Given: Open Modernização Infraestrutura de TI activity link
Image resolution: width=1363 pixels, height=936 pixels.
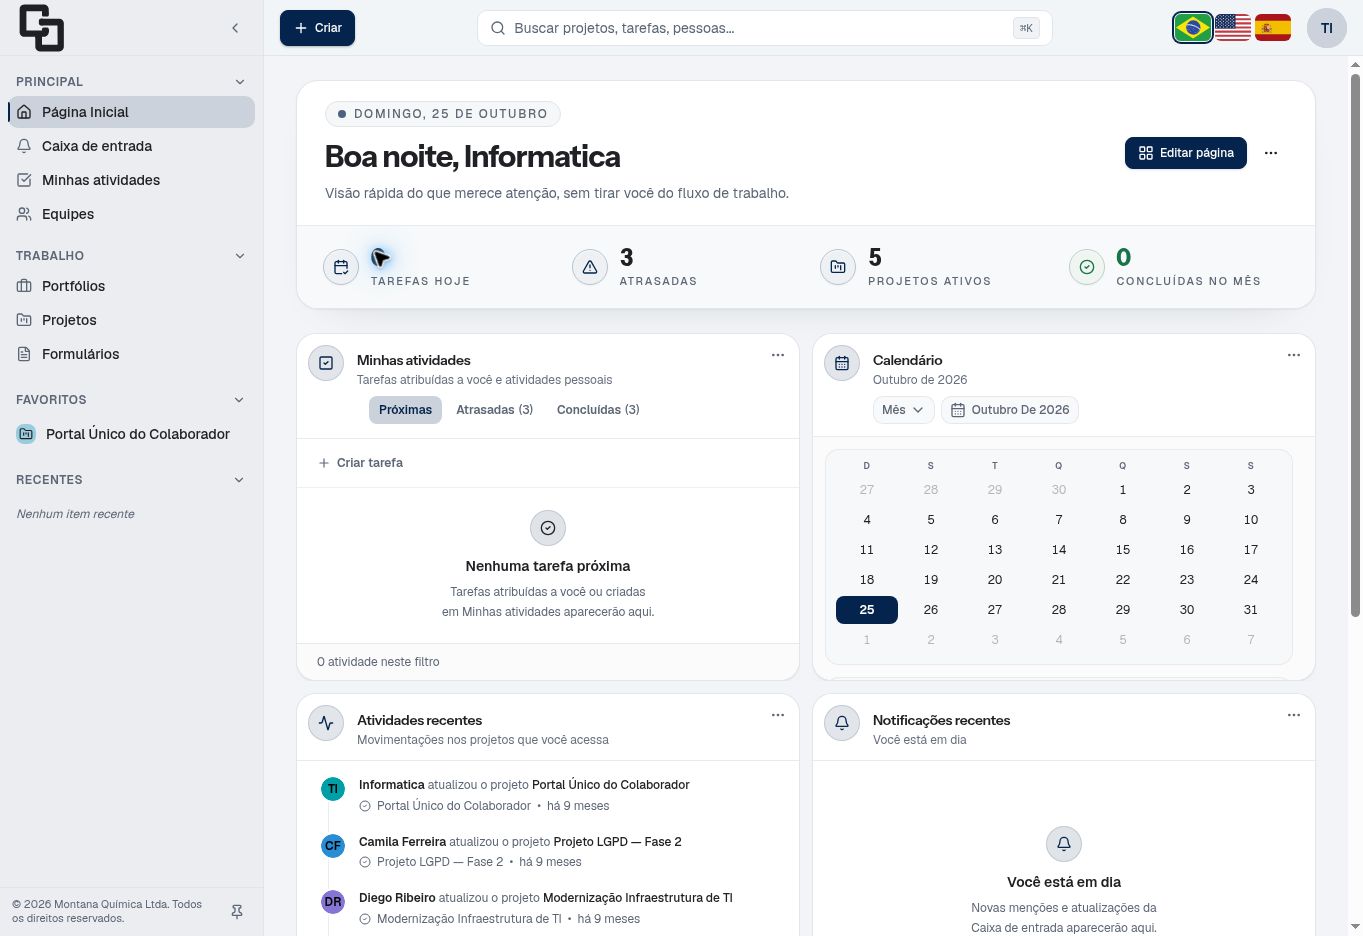Looking at the screenshot, I should coord(639,898).
